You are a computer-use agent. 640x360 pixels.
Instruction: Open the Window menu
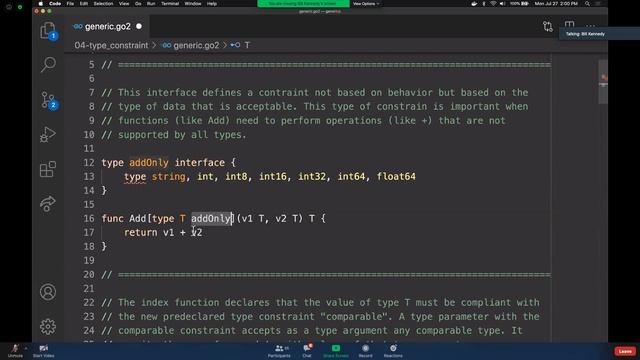tap(193, 4)
